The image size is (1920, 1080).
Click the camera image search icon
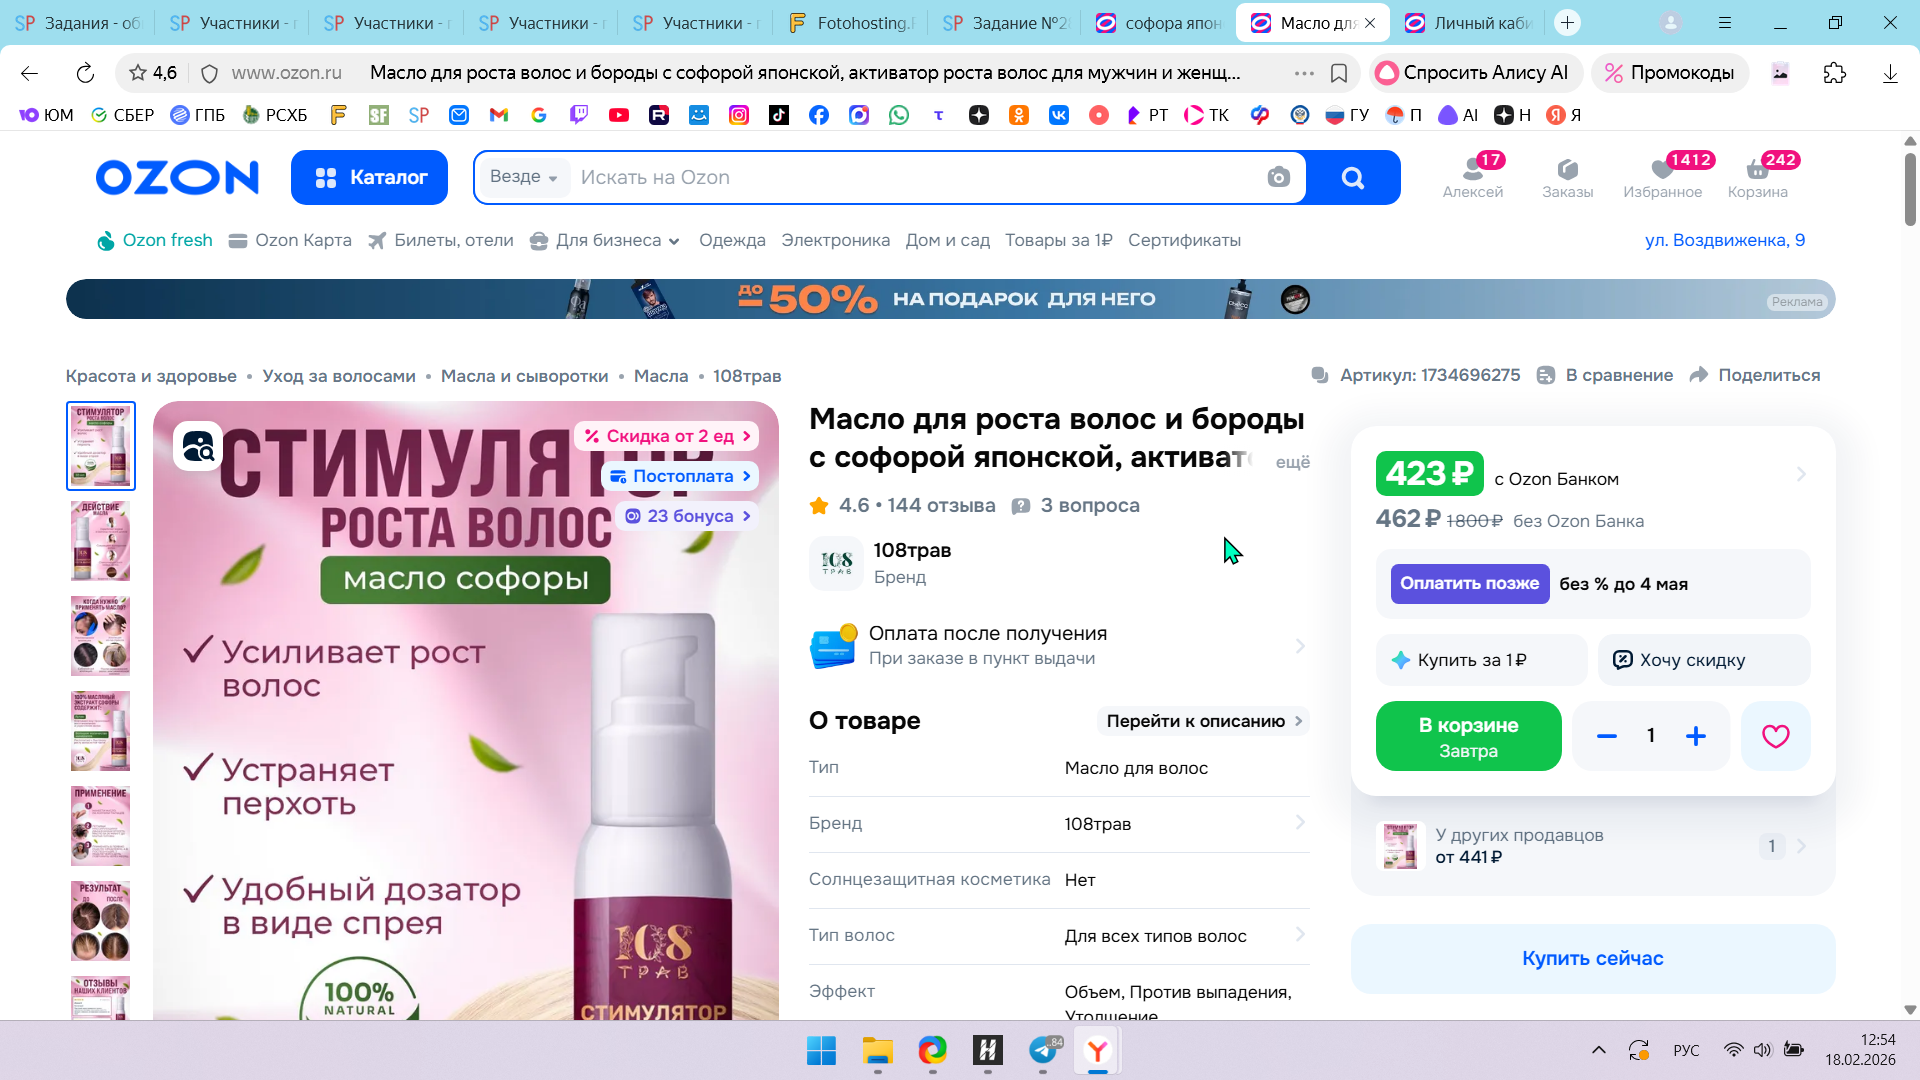[1278, 178]
